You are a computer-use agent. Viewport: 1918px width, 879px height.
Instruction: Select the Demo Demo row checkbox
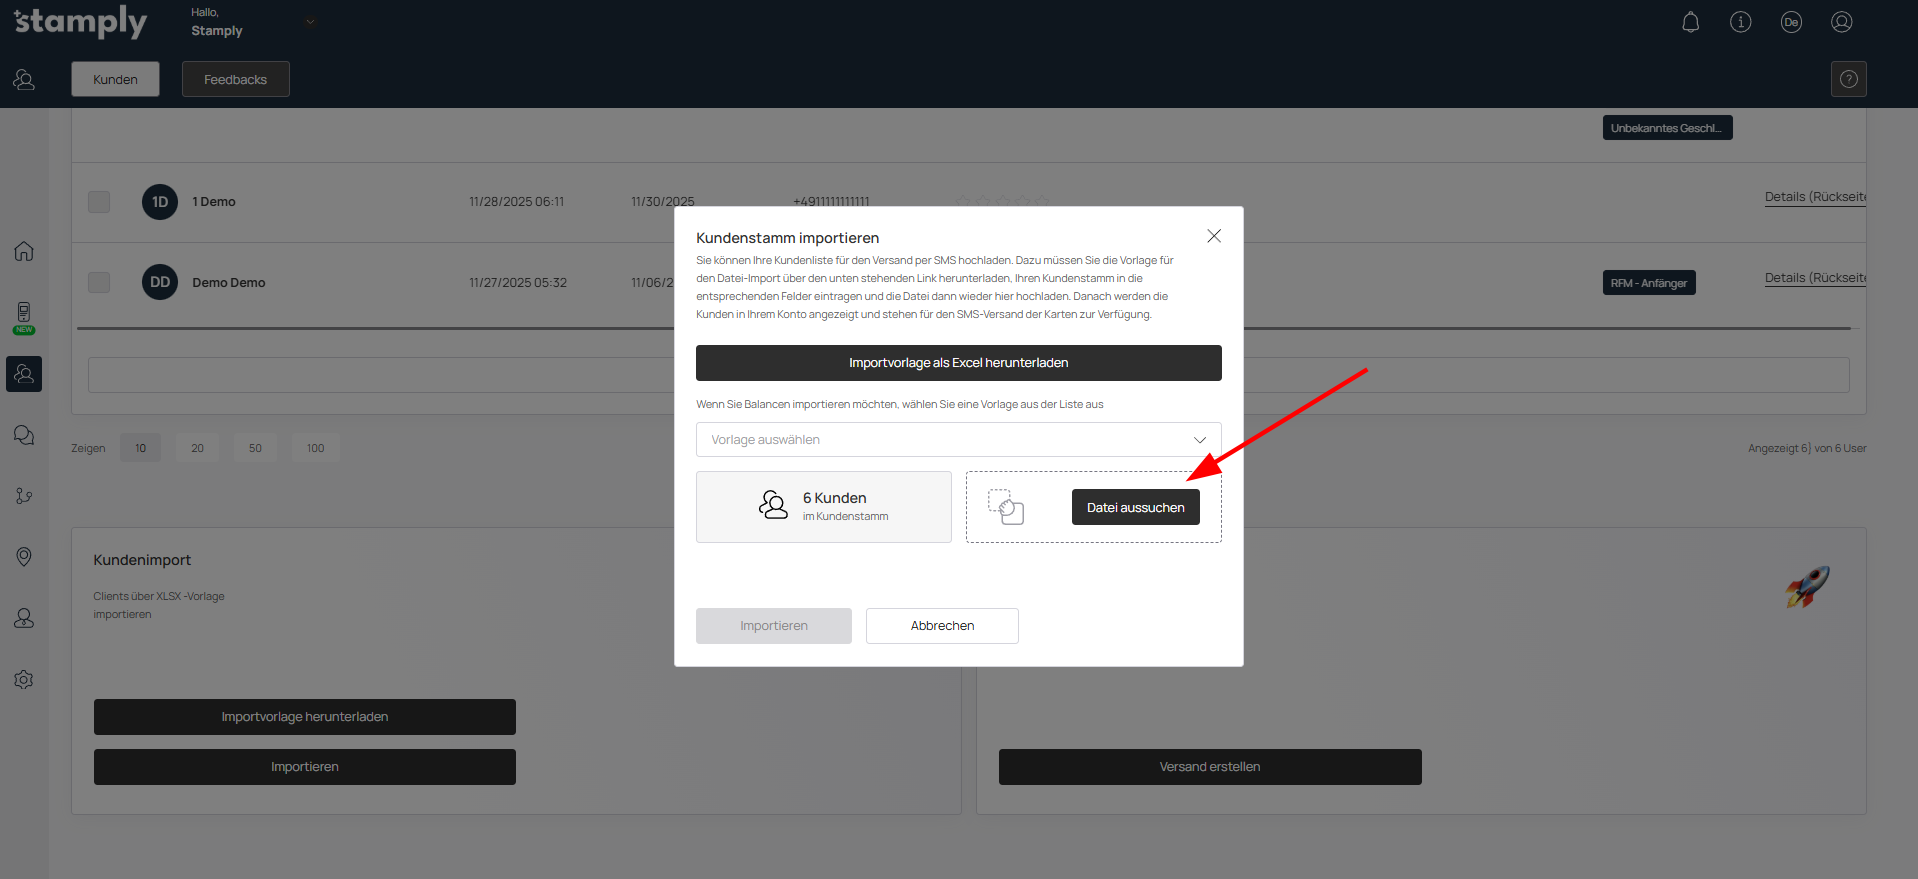pyautogui.click(x=99, y=283)
